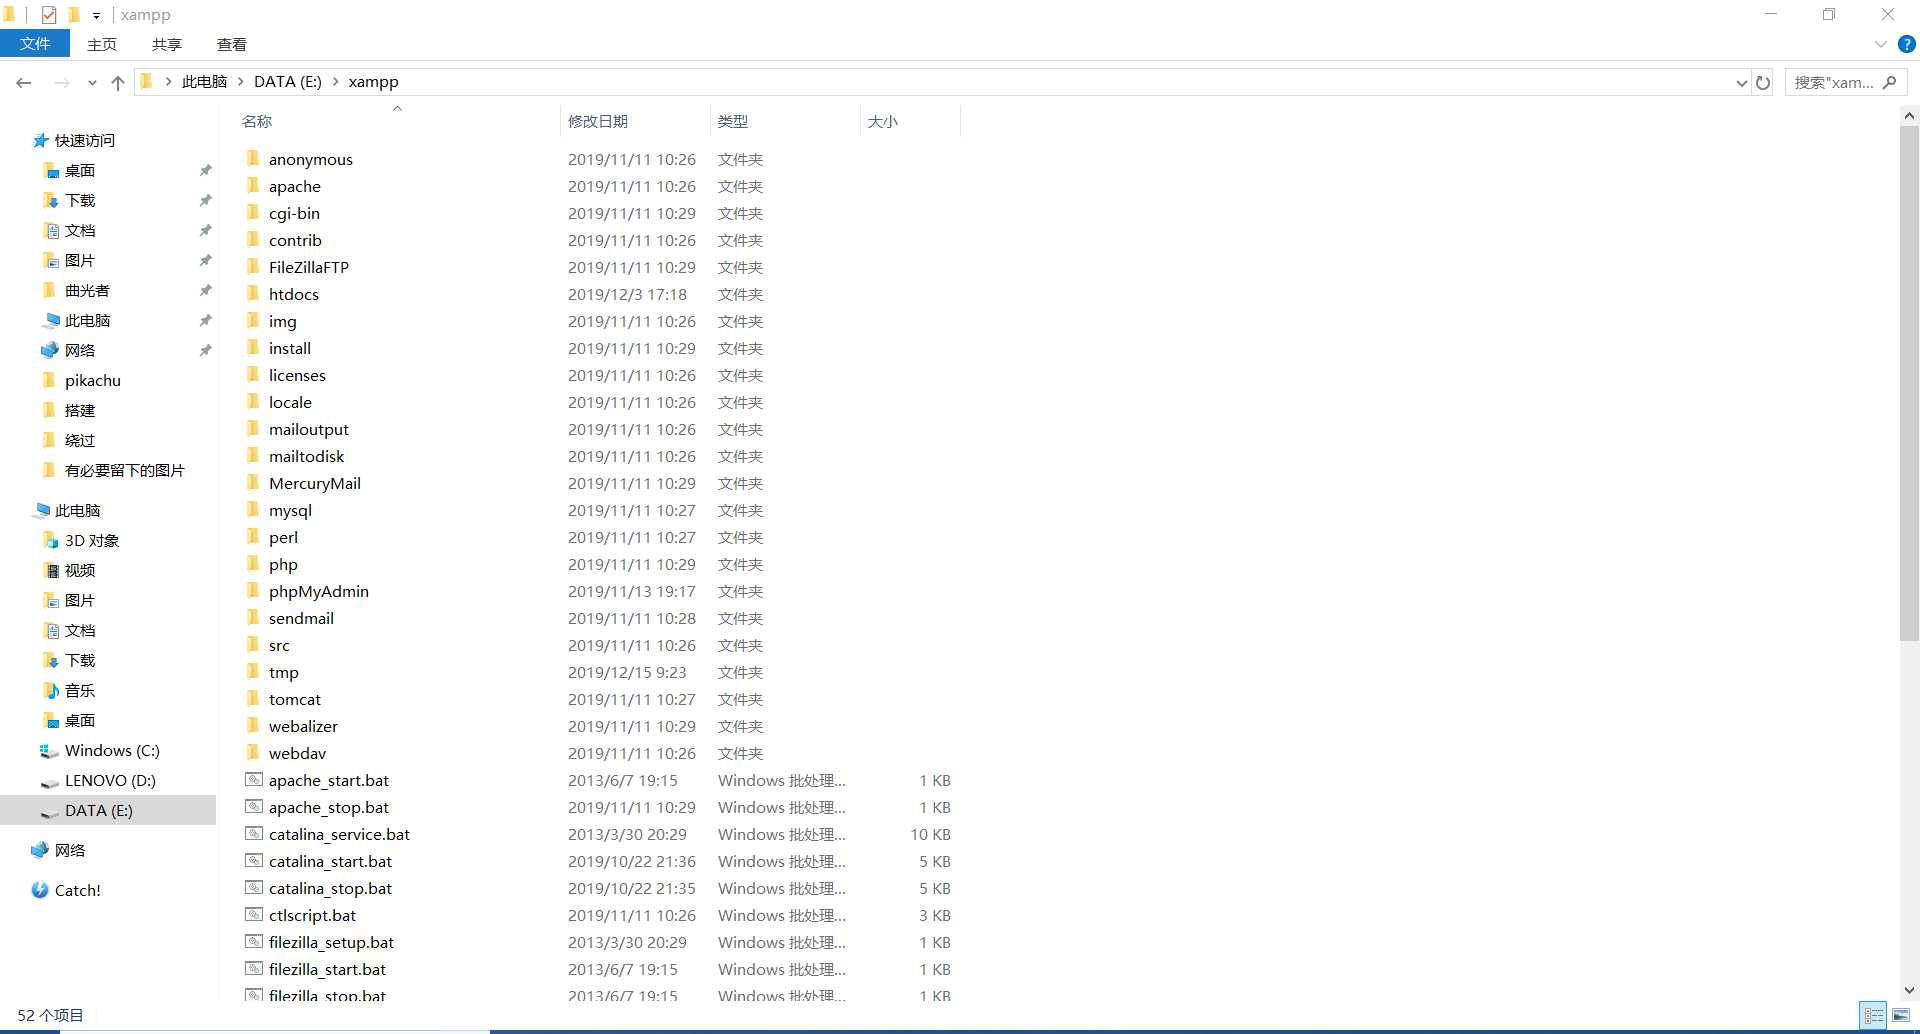Refresh the xampp folder view

[x=1763, y=83]
